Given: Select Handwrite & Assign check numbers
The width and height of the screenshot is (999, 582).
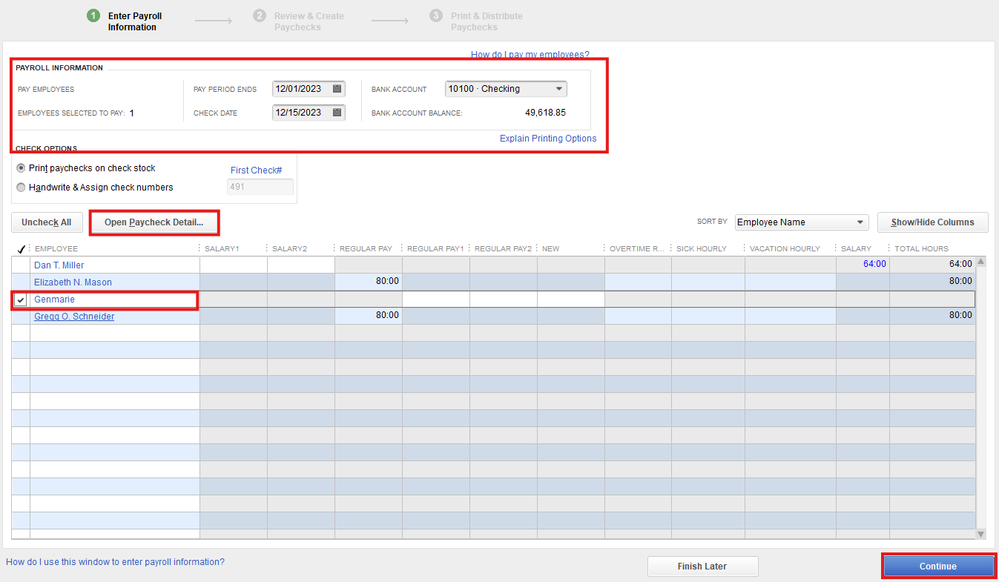Looking at the screenshot, I should [21, 187].
